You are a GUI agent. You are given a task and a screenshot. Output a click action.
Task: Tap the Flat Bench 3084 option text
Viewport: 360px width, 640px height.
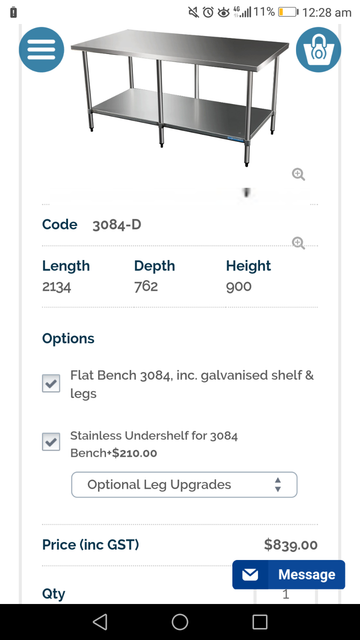[x=192, y=384]
